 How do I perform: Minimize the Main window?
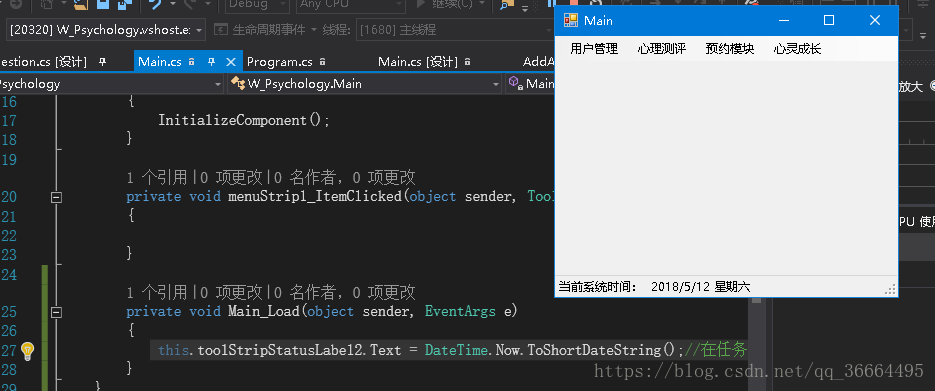[x=784, y=20]
